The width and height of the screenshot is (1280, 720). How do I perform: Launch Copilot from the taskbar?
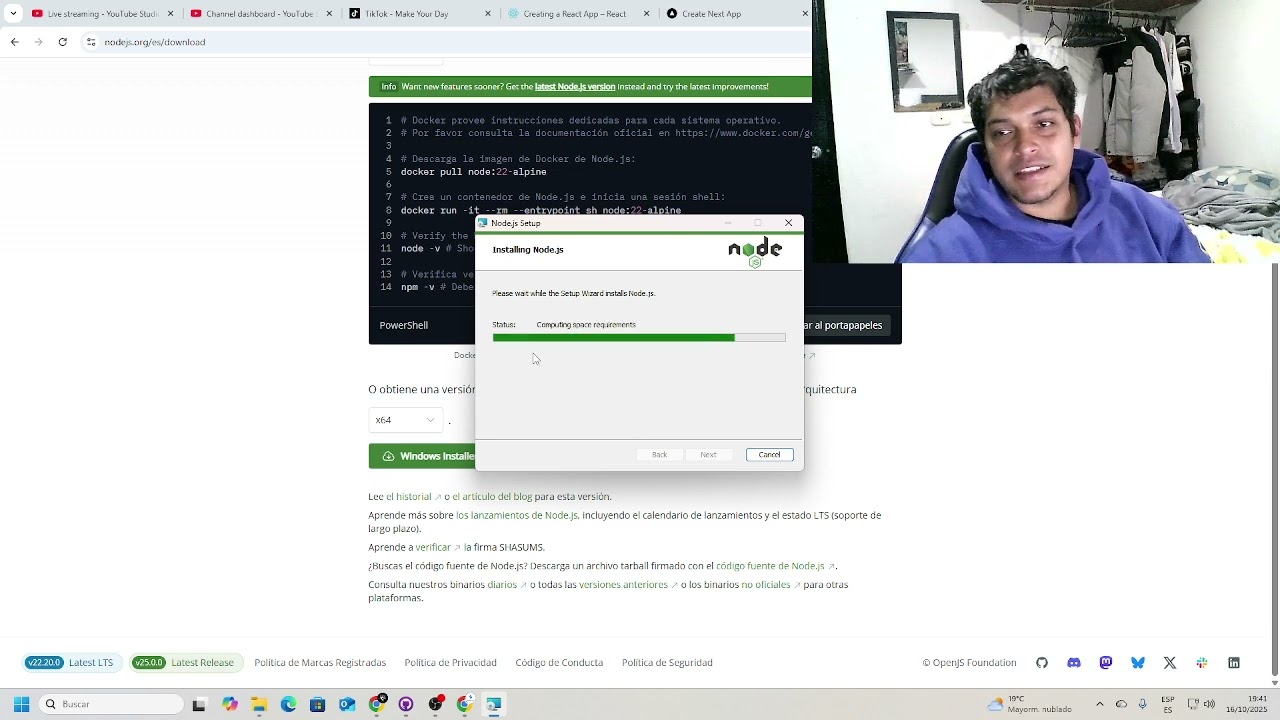[x=230, y=704]
